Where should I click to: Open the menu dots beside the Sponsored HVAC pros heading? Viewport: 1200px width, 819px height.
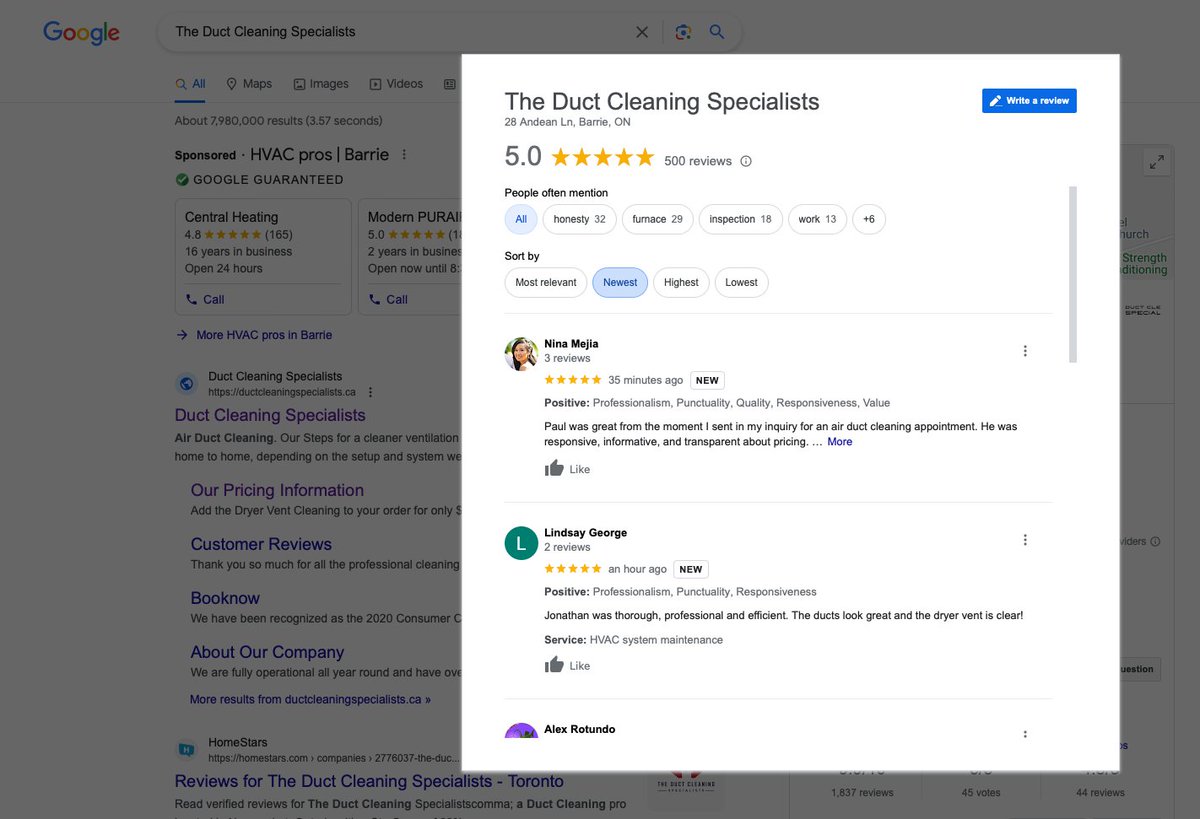tap(404, 155)
